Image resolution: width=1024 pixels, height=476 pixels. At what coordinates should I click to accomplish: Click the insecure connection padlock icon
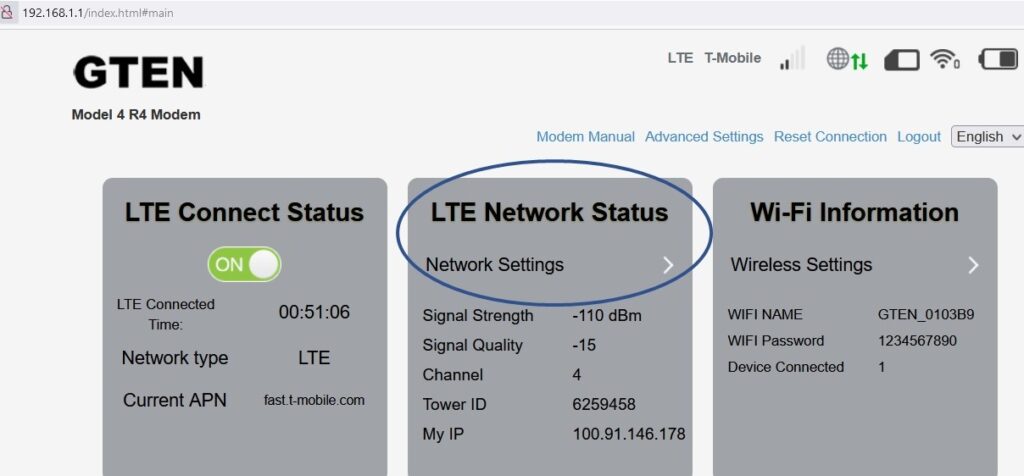tap(10, 13)
